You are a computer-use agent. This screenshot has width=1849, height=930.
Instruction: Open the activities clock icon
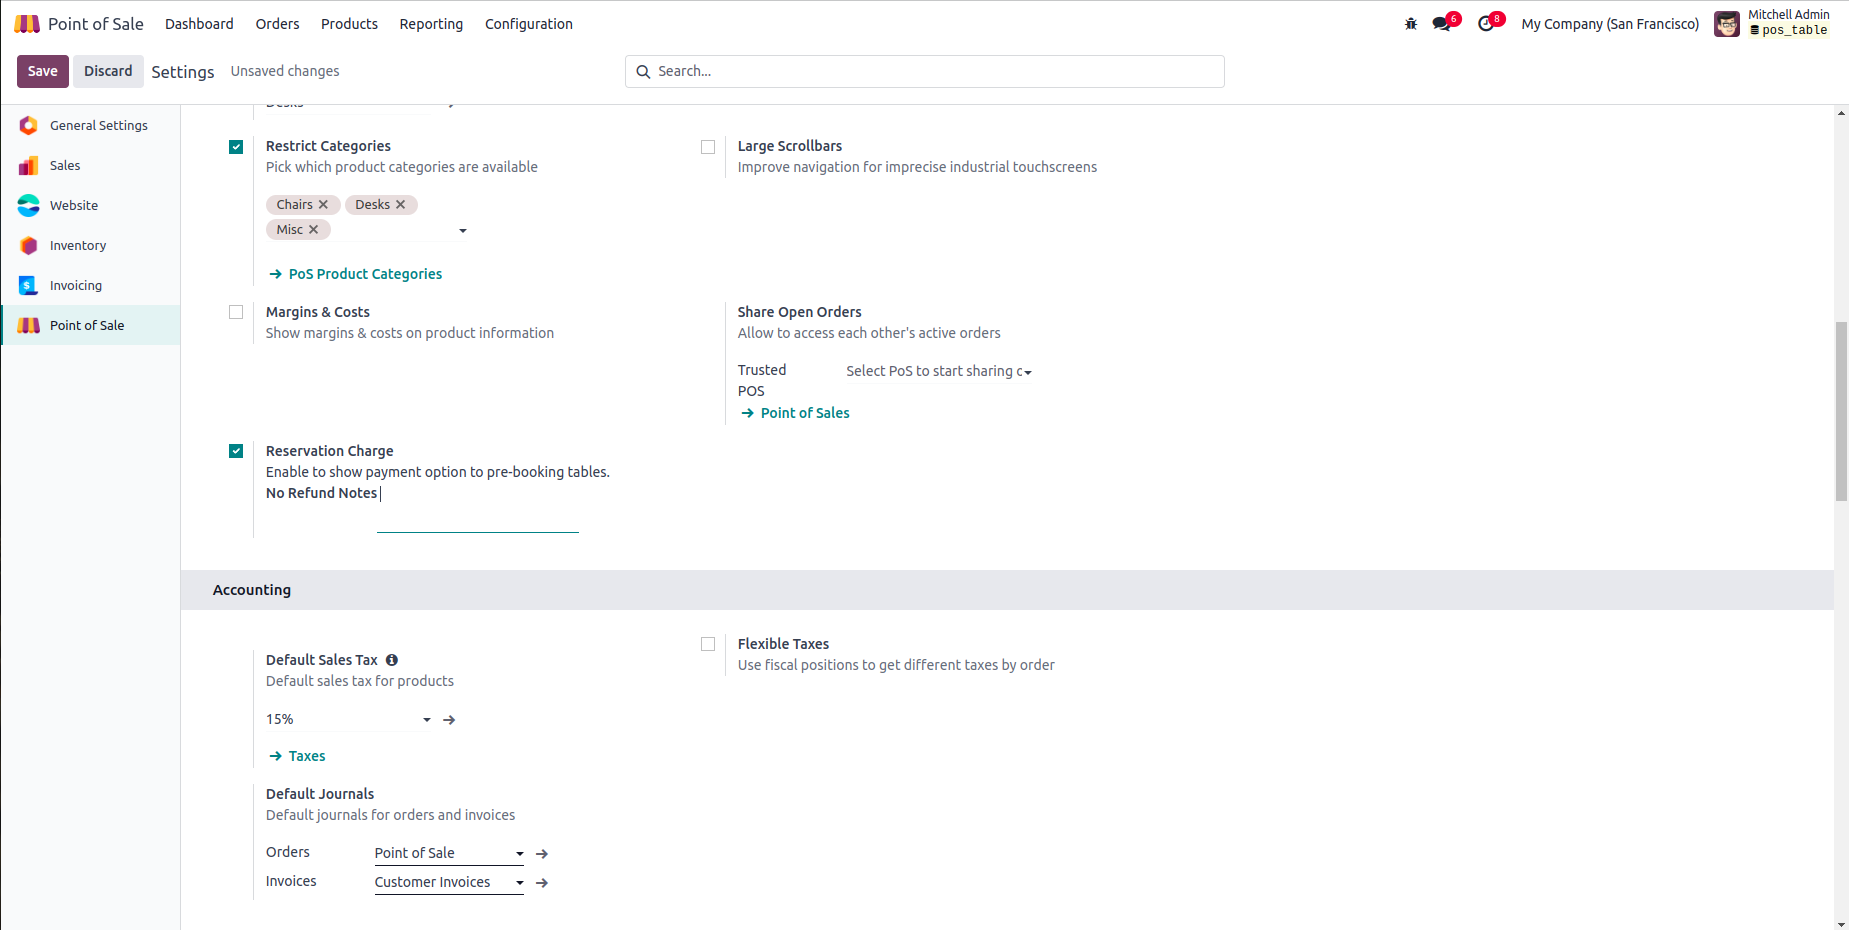click(x=1486, y=24)
